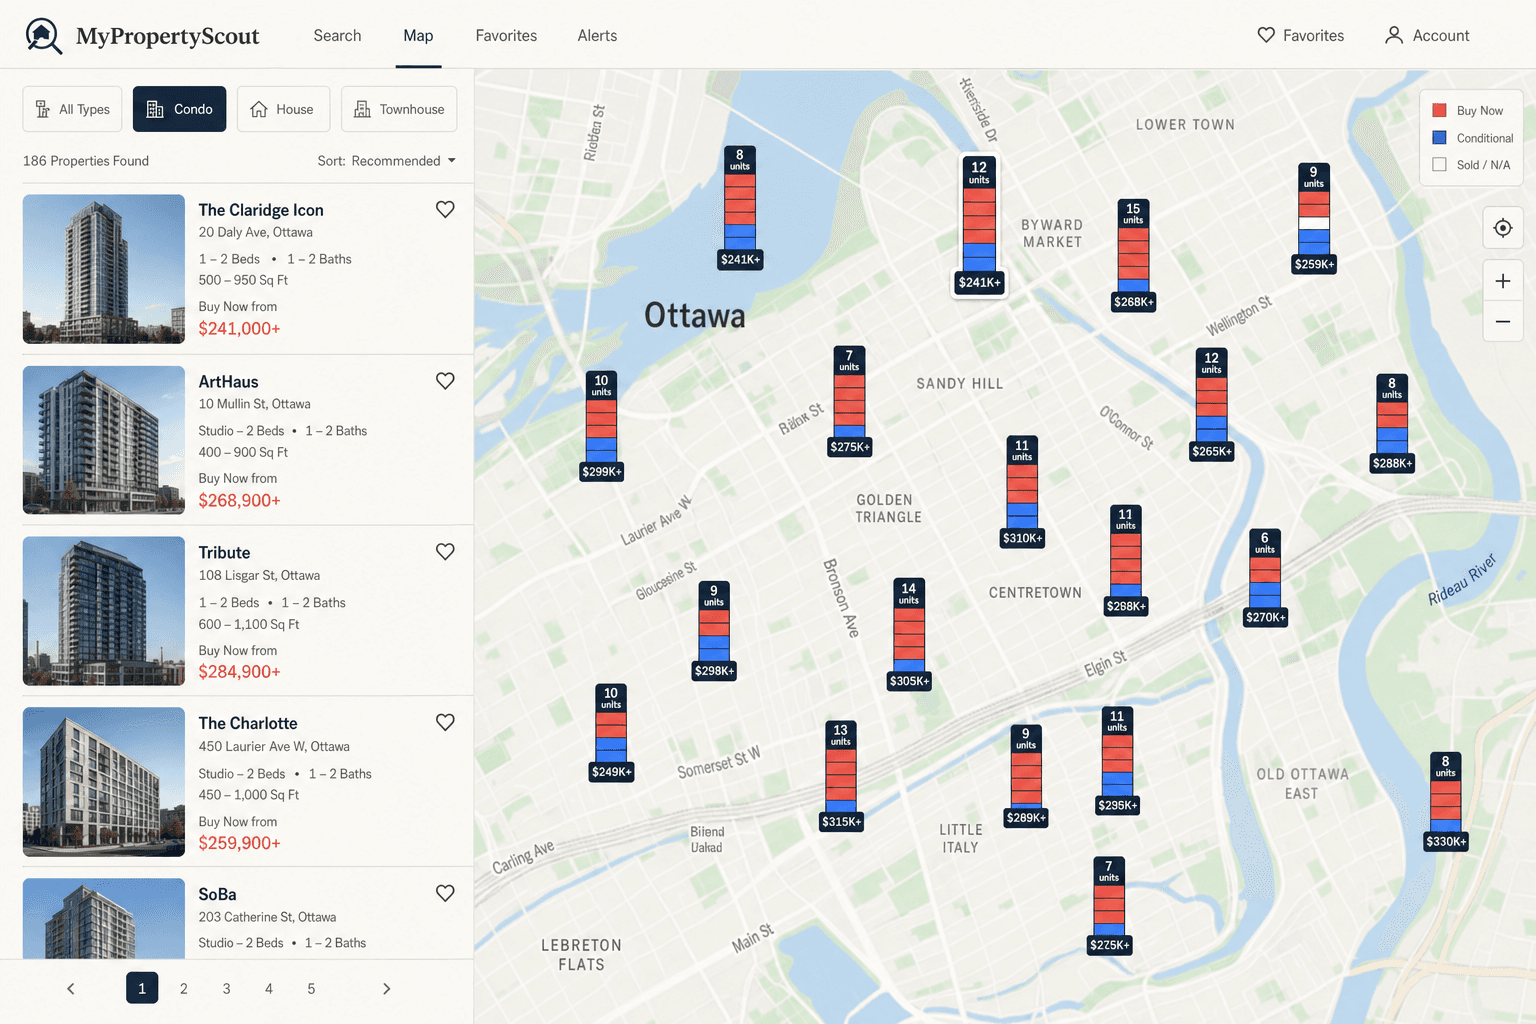The image size is (1536, 1024).
Task: Select the 11 units $310K+ marker
Action: (1022, 492)
